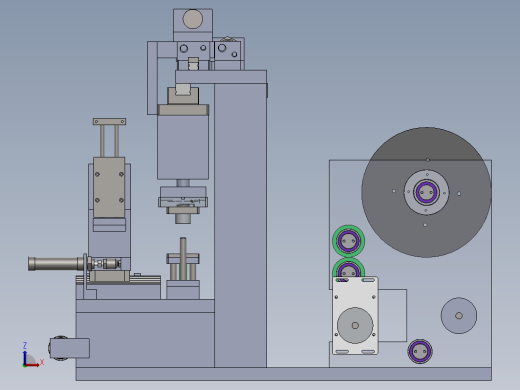Select the small block with wheel at lower left
The image size is (520, 390).
tap(70, 348)
